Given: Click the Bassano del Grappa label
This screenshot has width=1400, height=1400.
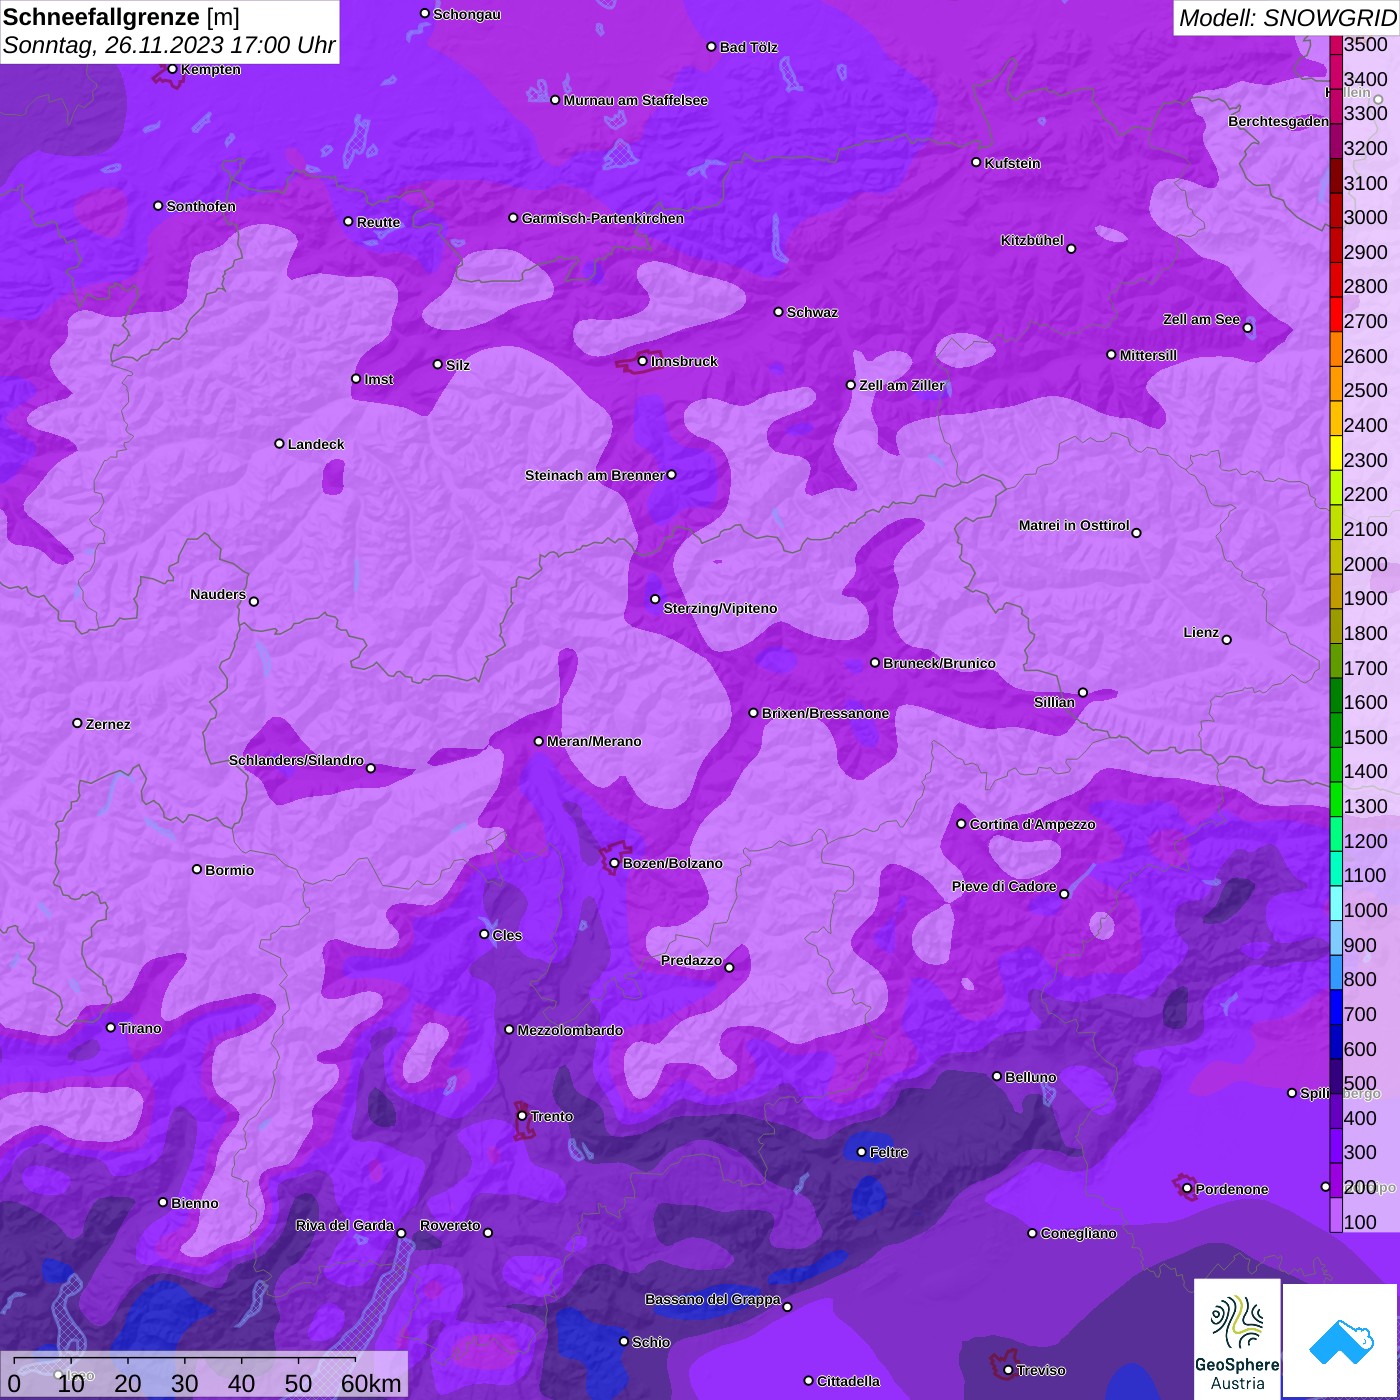Looking at the screenshot, I should 712,1299.
